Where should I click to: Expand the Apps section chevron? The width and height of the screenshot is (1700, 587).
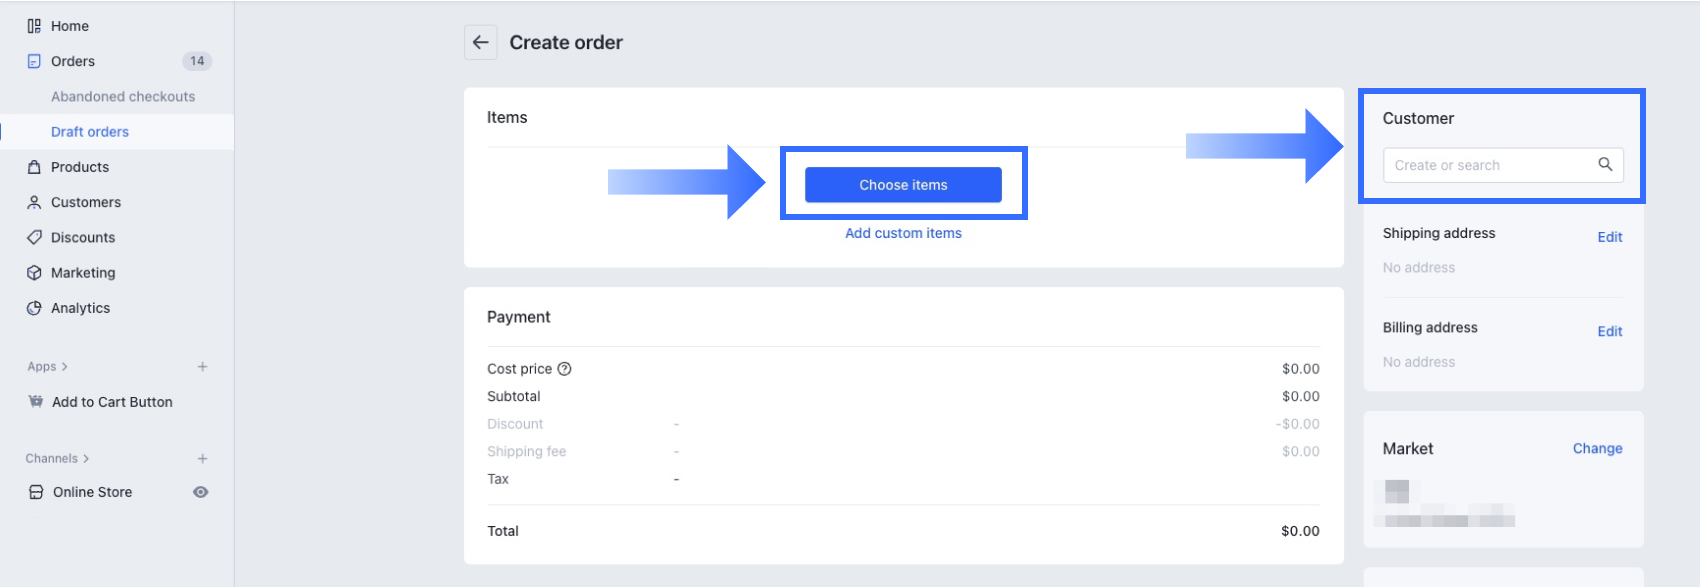(65, 367)
